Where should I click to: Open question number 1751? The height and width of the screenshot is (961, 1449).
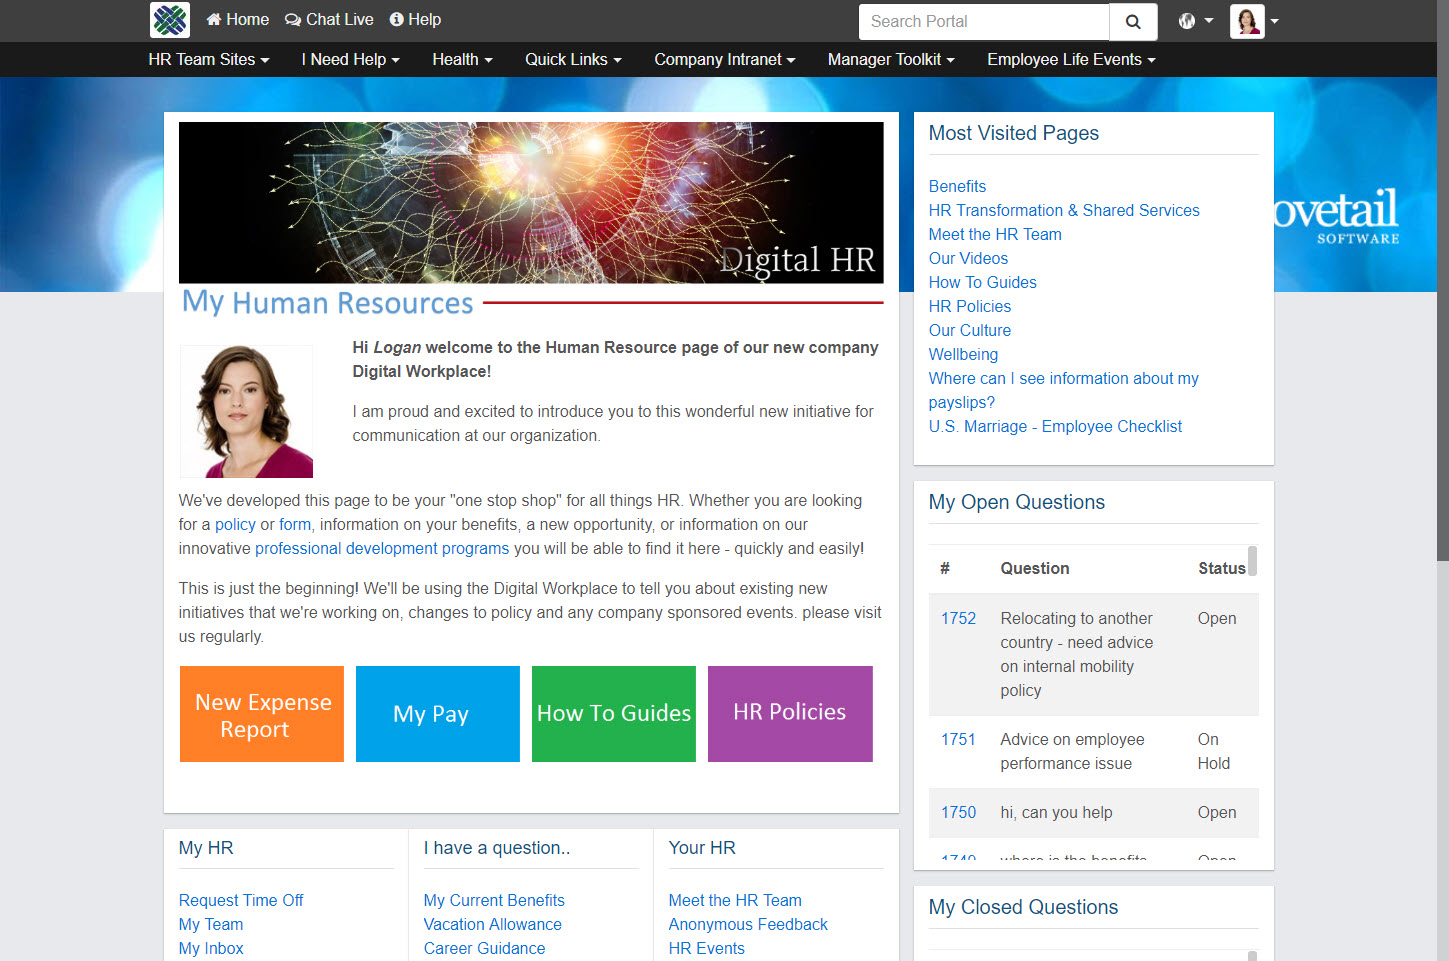coord(958,740)
